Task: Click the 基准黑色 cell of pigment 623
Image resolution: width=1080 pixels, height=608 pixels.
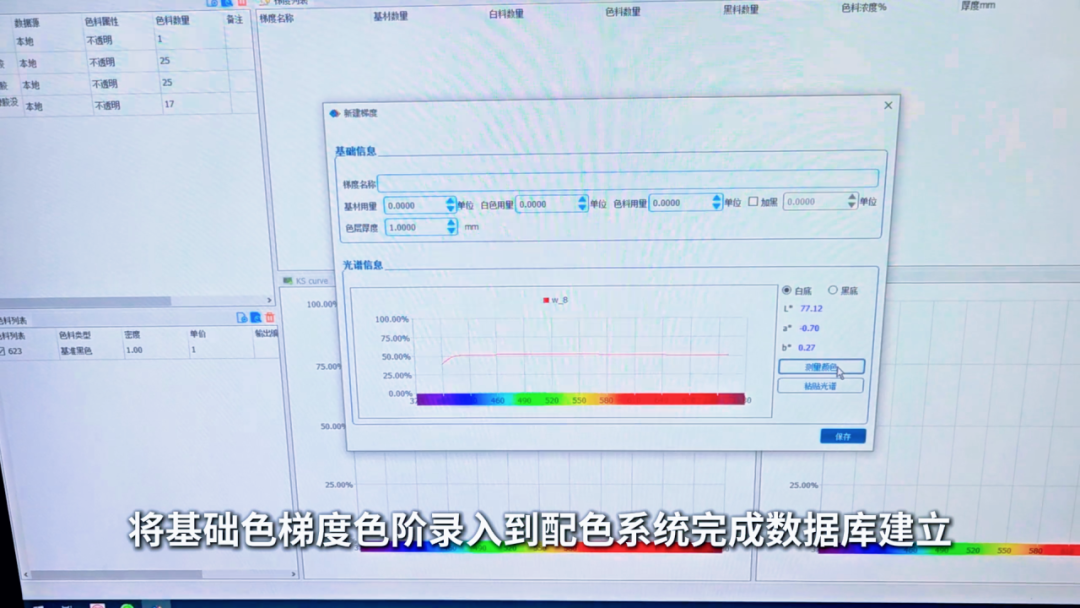Action: [76, 351]
